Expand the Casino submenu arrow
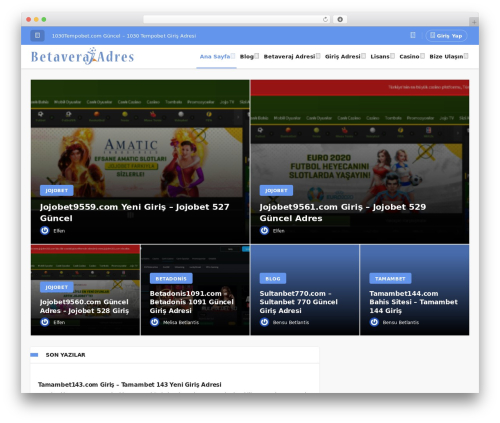Image resolution: width=500 pixels, height=423 pixels. 422,56
